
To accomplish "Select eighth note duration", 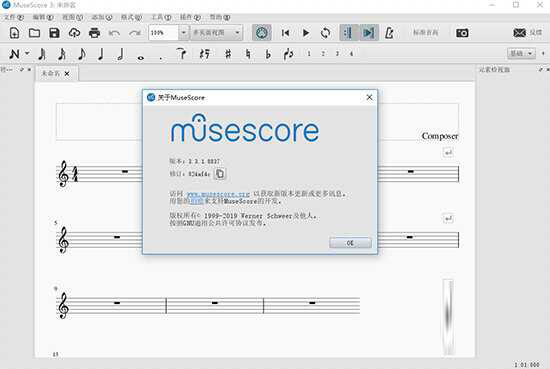I will [81, 54].
